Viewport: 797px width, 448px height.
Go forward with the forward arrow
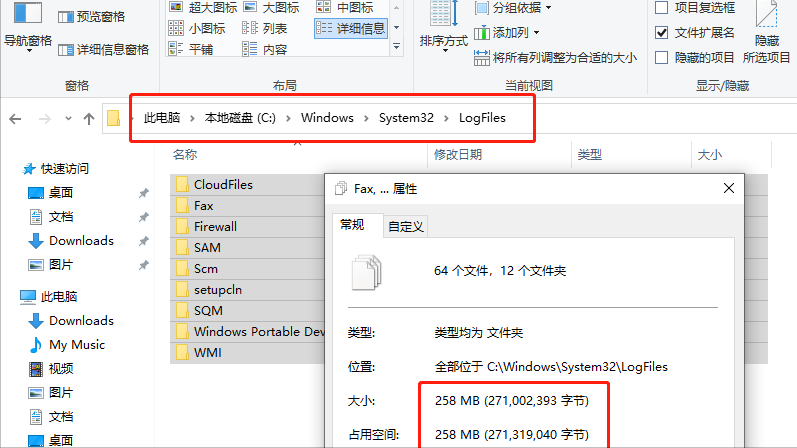click(x=45, y=119)
